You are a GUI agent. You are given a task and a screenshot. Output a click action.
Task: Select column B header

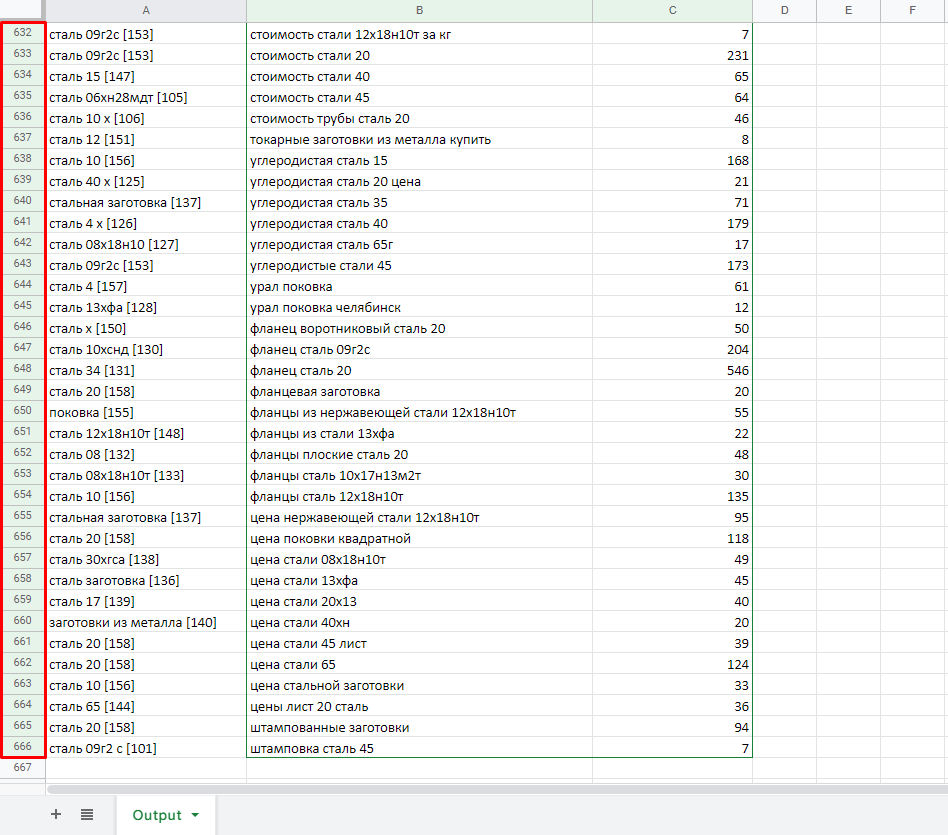419,10
